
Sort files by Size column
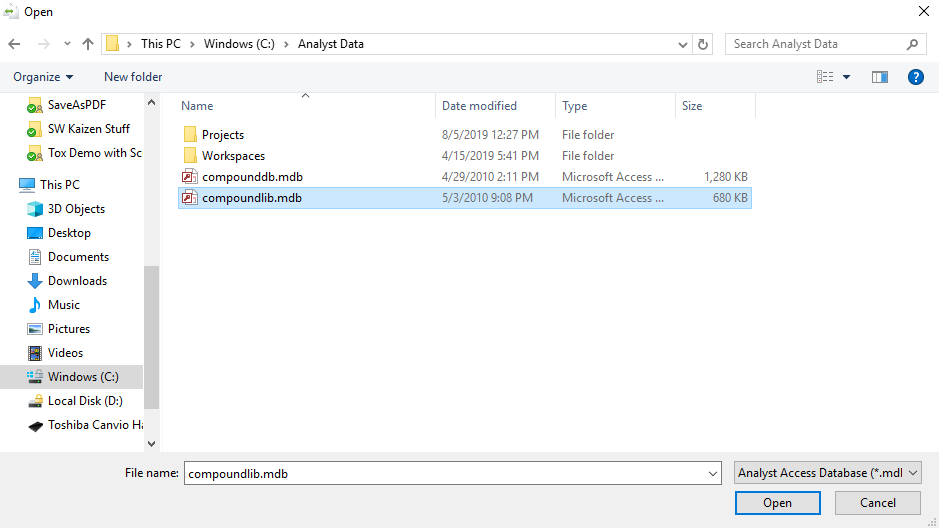[692, 106]
